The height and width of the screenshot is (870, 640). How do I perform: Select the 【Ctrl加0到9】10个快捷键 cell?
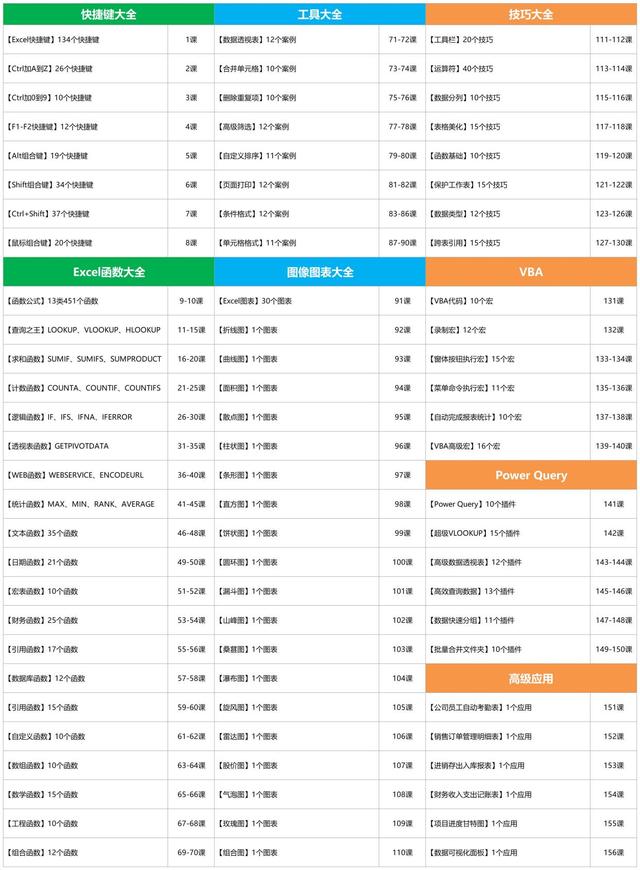[x=85, y=98]
